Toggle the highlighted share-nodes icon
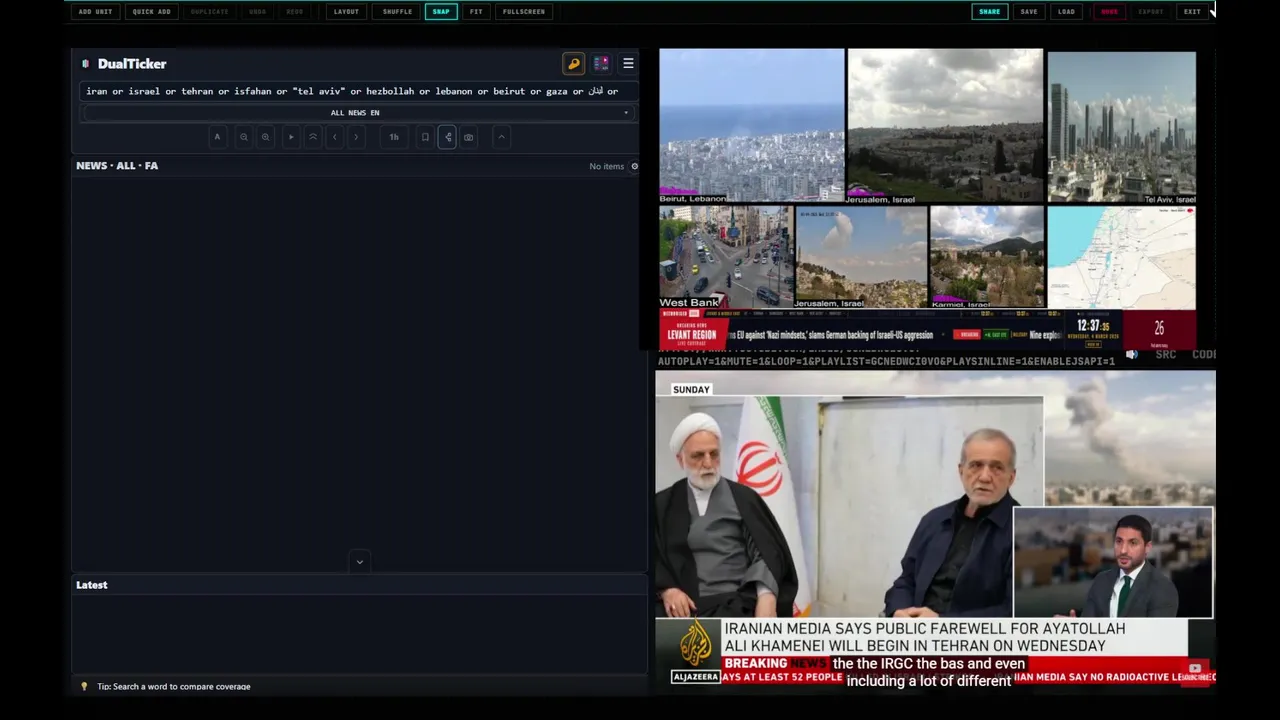 [447, 137]
